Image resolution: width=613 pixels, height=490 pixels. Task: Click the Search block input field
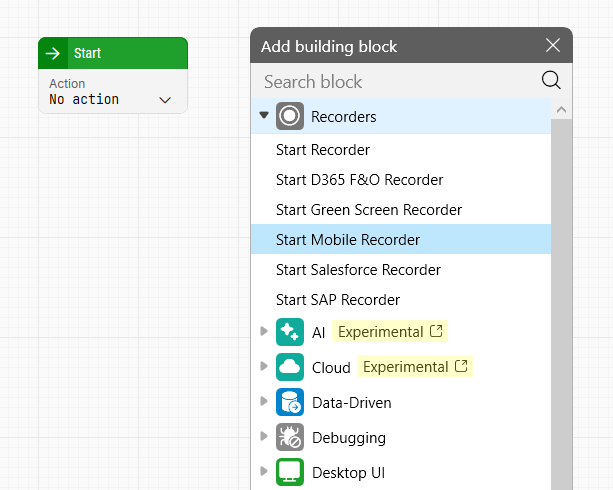pos(395,81)
